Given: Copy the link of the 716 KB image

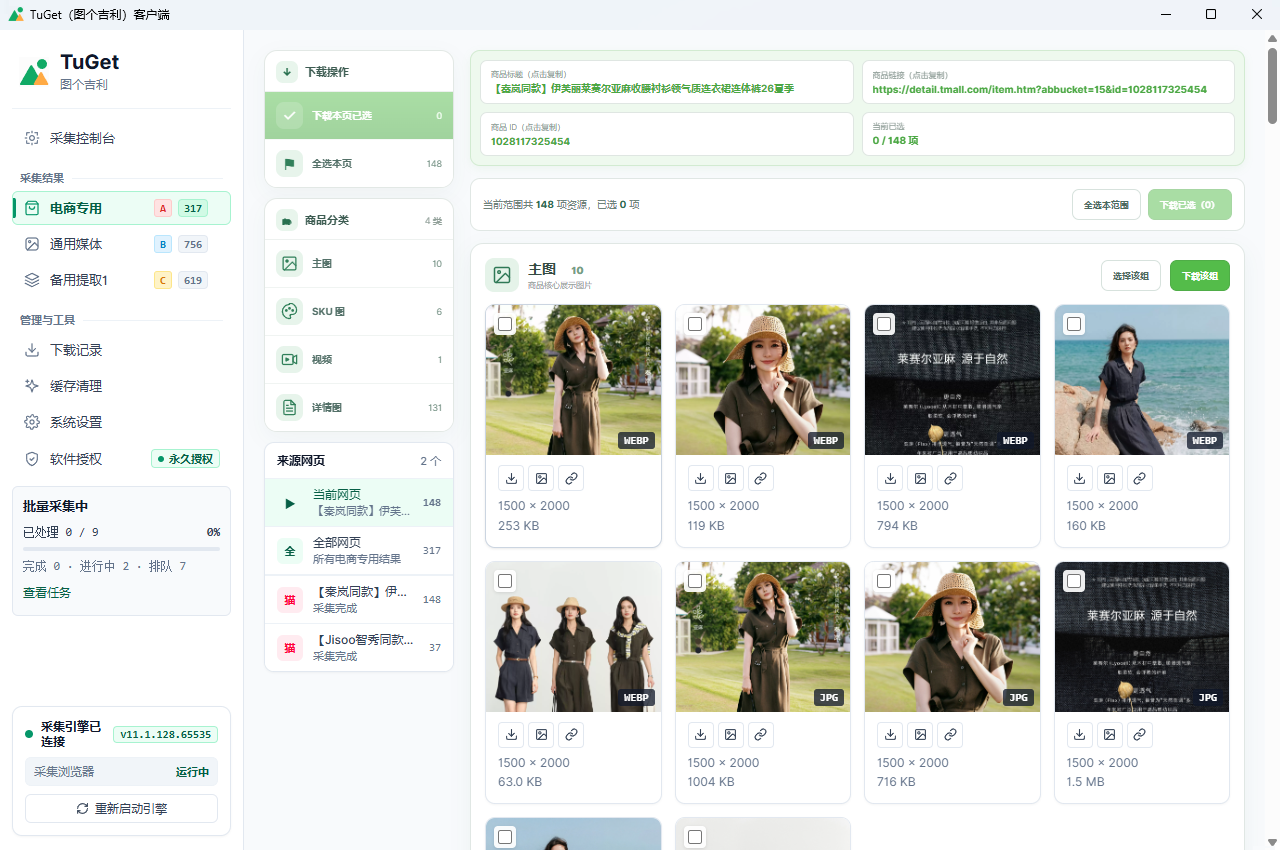Looking at the screenshot, I should 950,735.
